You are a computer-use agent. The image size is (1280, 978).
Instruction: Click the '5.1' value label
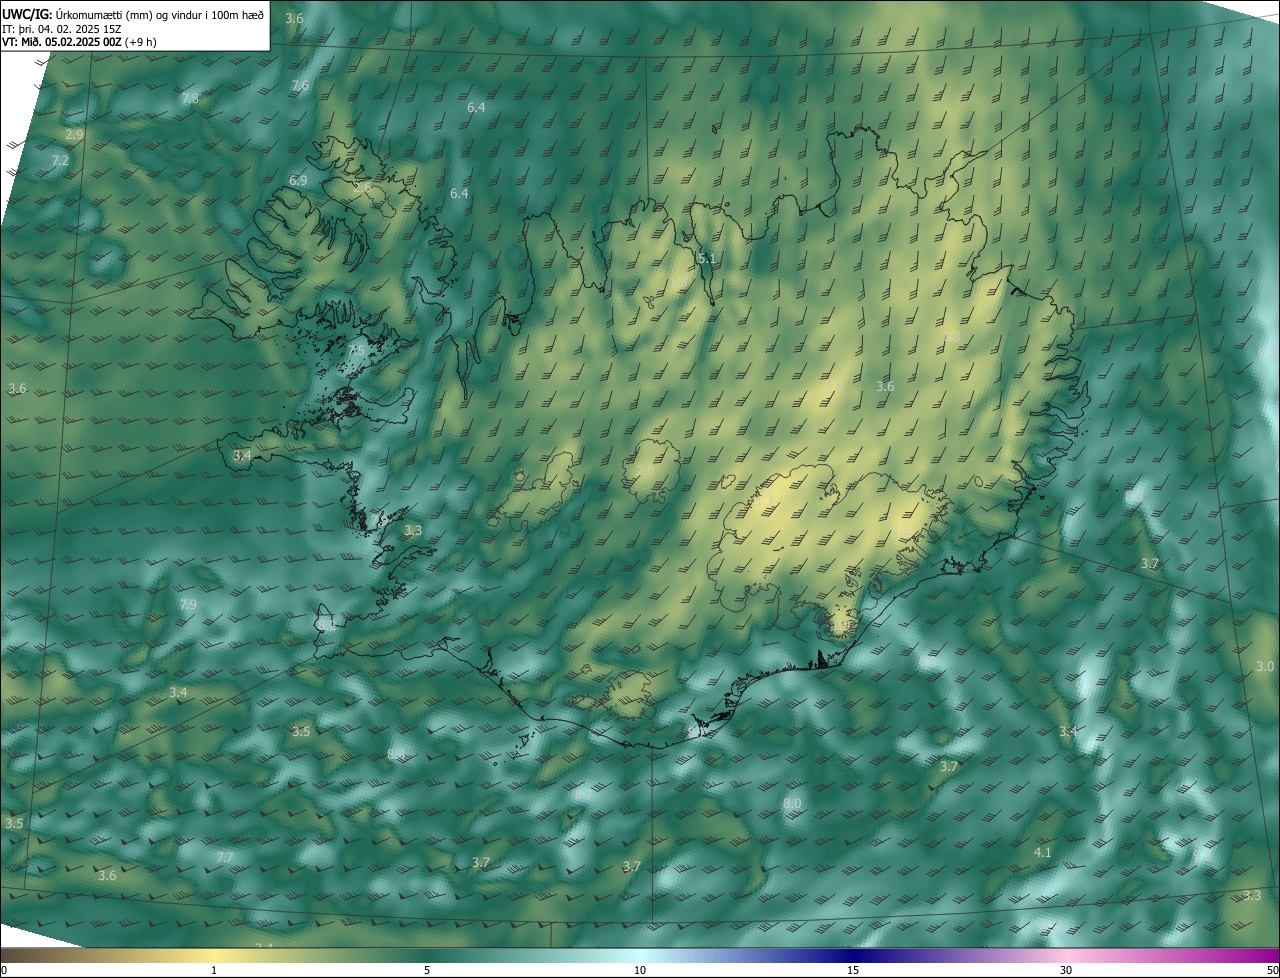pos(707,259)
